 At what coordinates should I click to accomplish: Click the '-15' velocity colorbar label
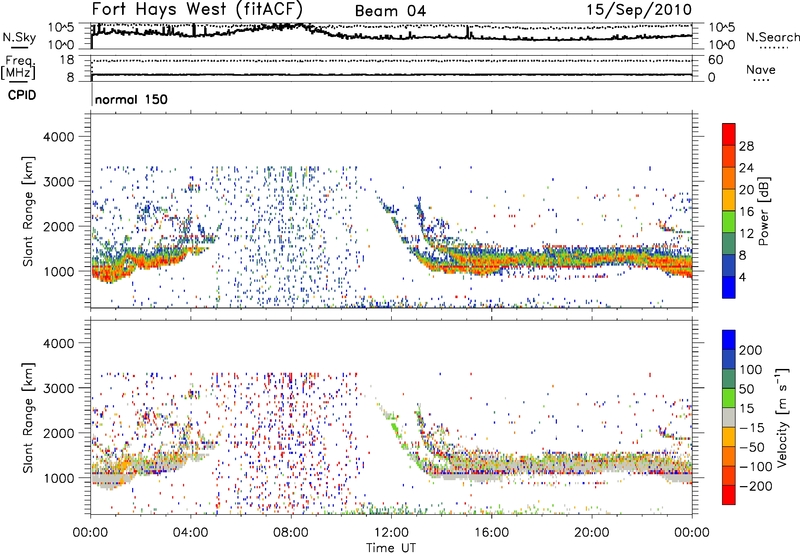coord(752,428)
